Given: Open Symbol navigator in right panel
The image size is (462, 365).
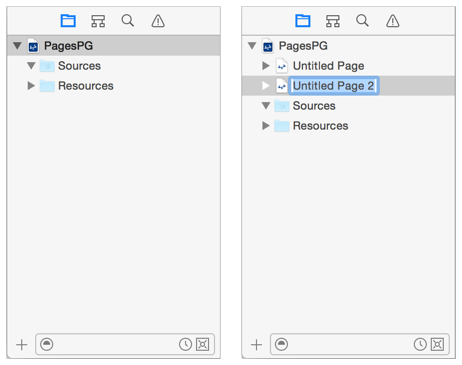Looking at the screenshot, I should coord(333,21).
